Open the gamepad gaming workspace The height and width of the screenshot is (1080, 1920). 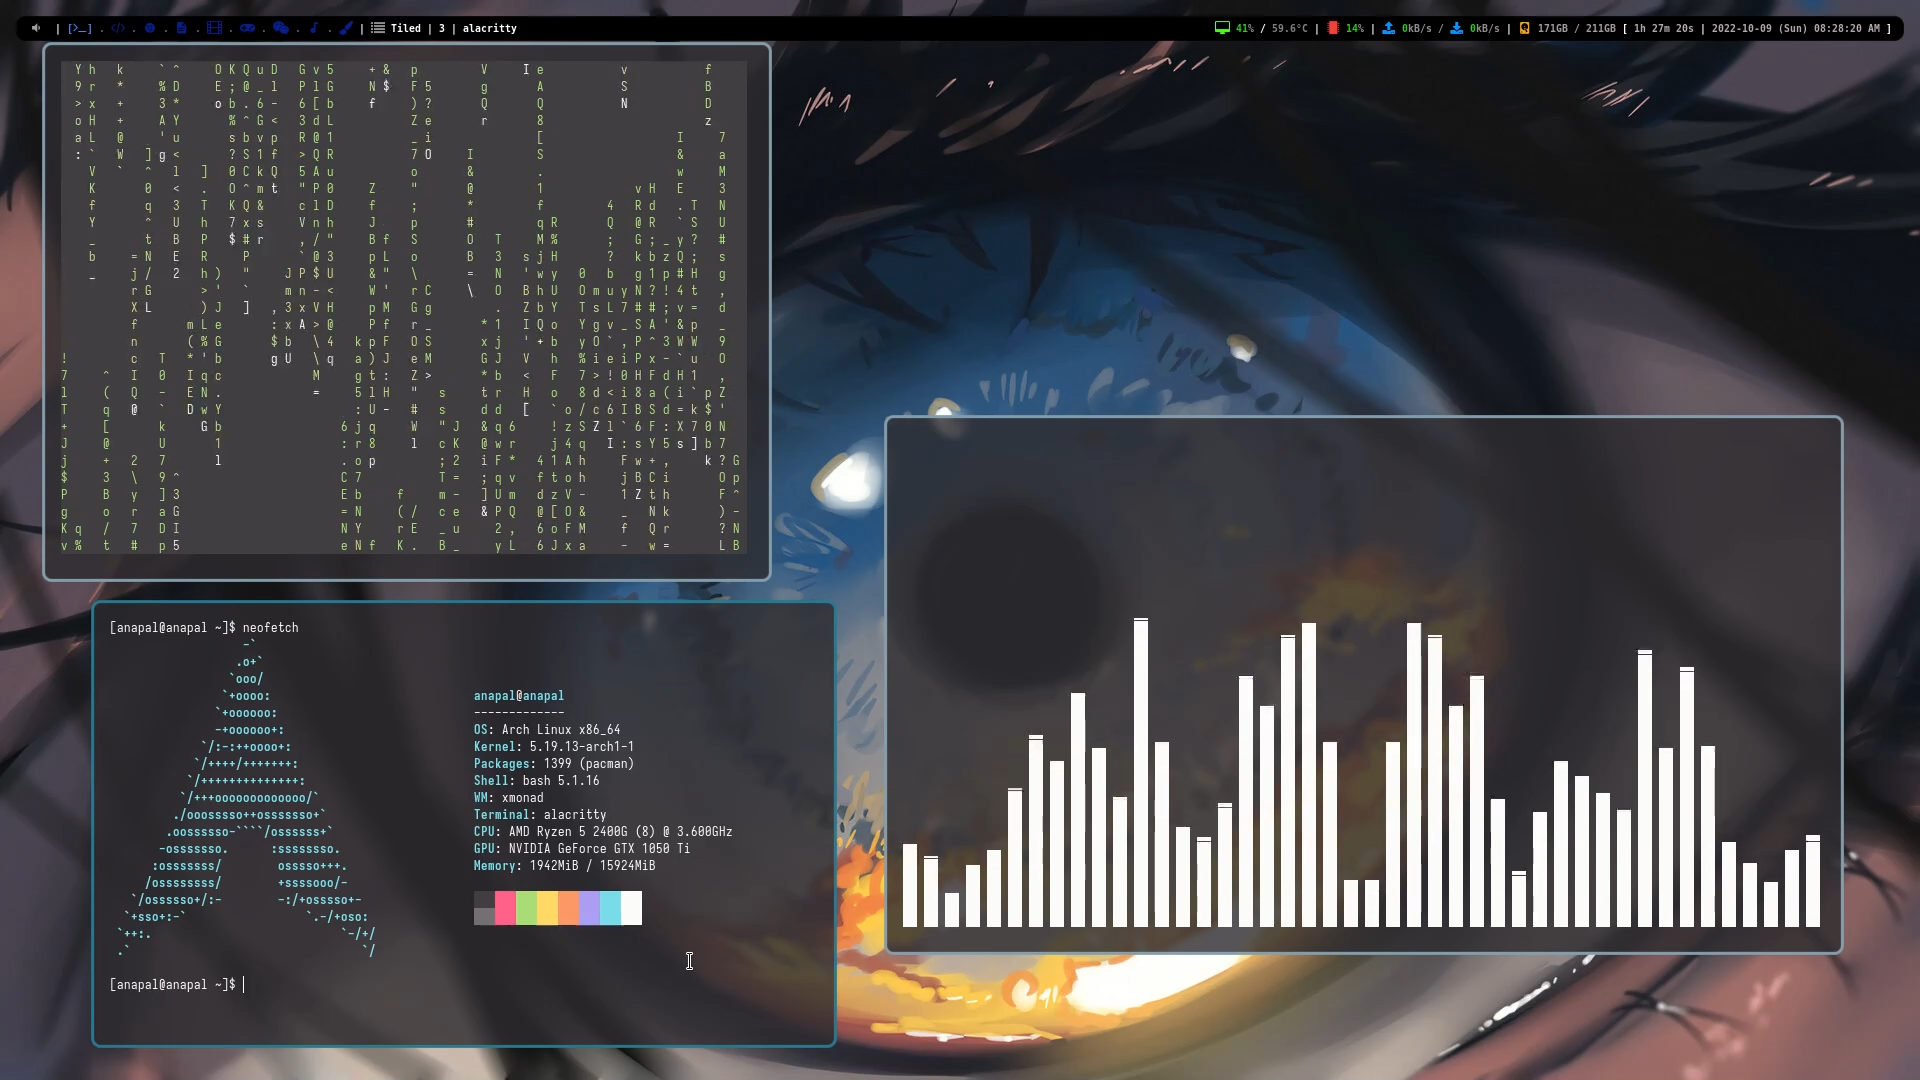[x=247, y=28]
